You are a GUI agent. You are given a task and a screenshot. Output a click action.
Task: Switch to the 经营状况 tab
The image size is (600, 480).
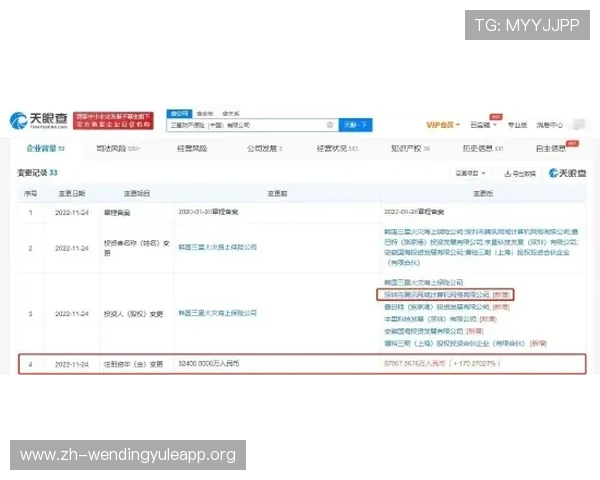click(x=337, y=149)
